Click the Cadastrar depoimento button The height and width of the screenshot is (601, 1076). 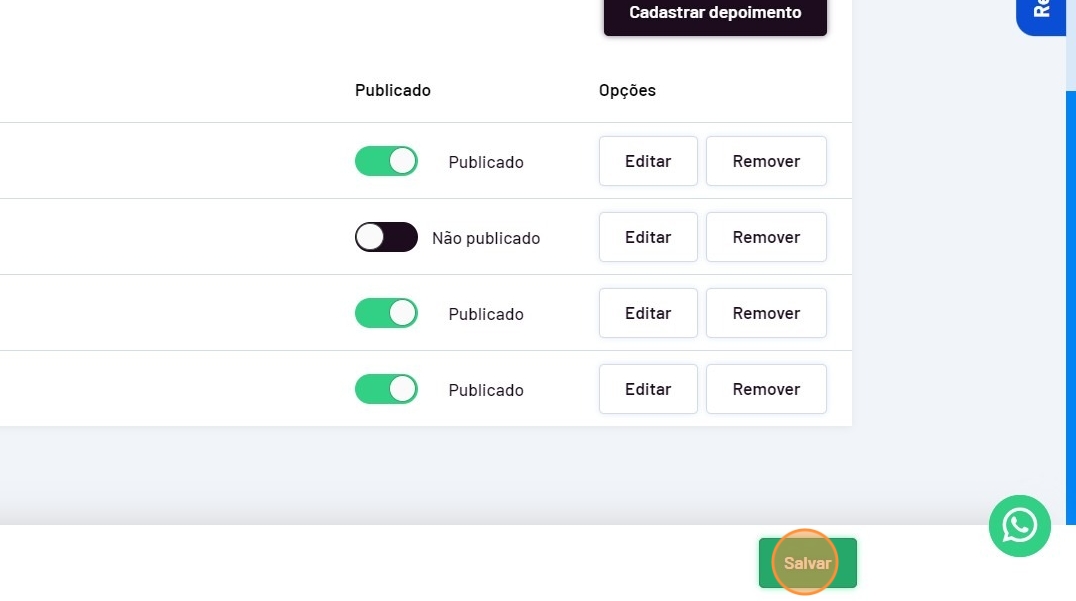(715, 14)
